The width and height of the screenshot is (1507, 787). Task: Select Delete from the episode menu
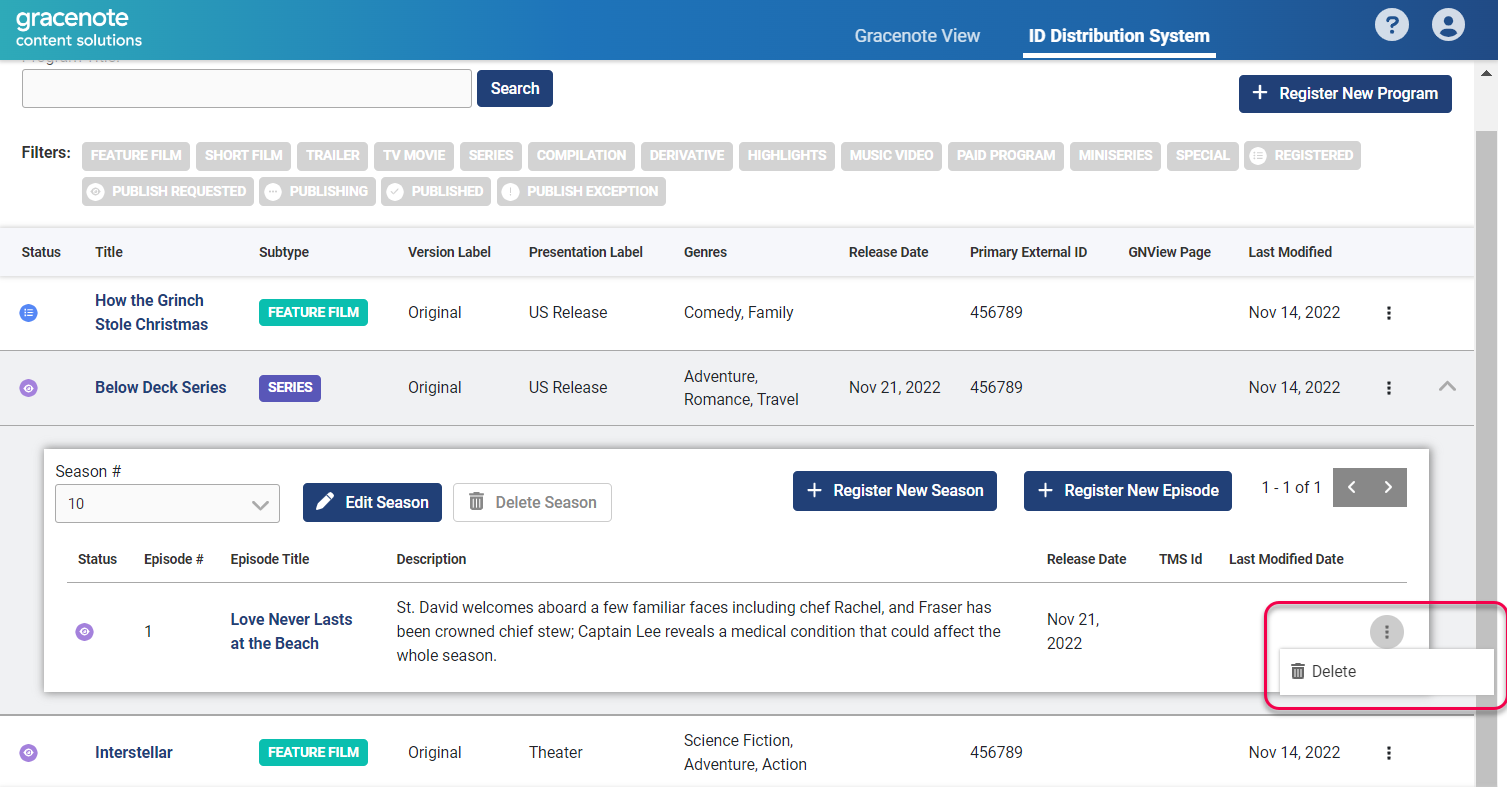[x=1333, y=672]
